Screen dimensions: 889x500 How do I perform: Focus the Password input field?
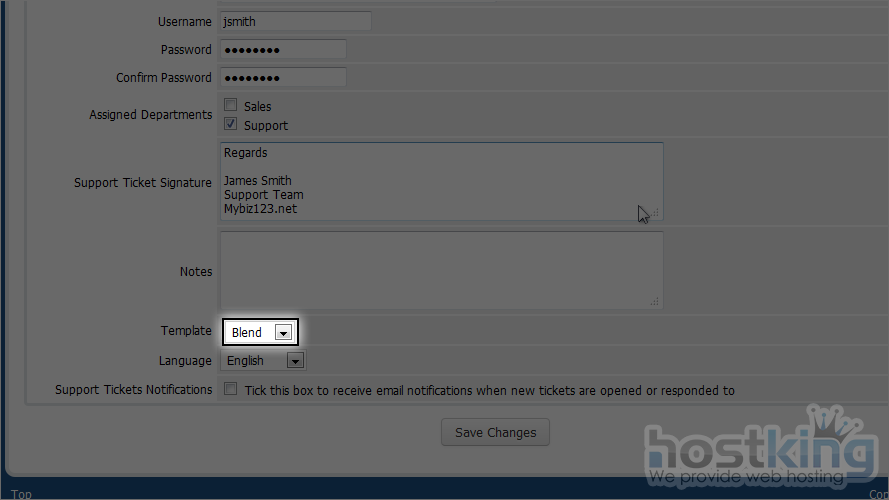pos(283,49)
